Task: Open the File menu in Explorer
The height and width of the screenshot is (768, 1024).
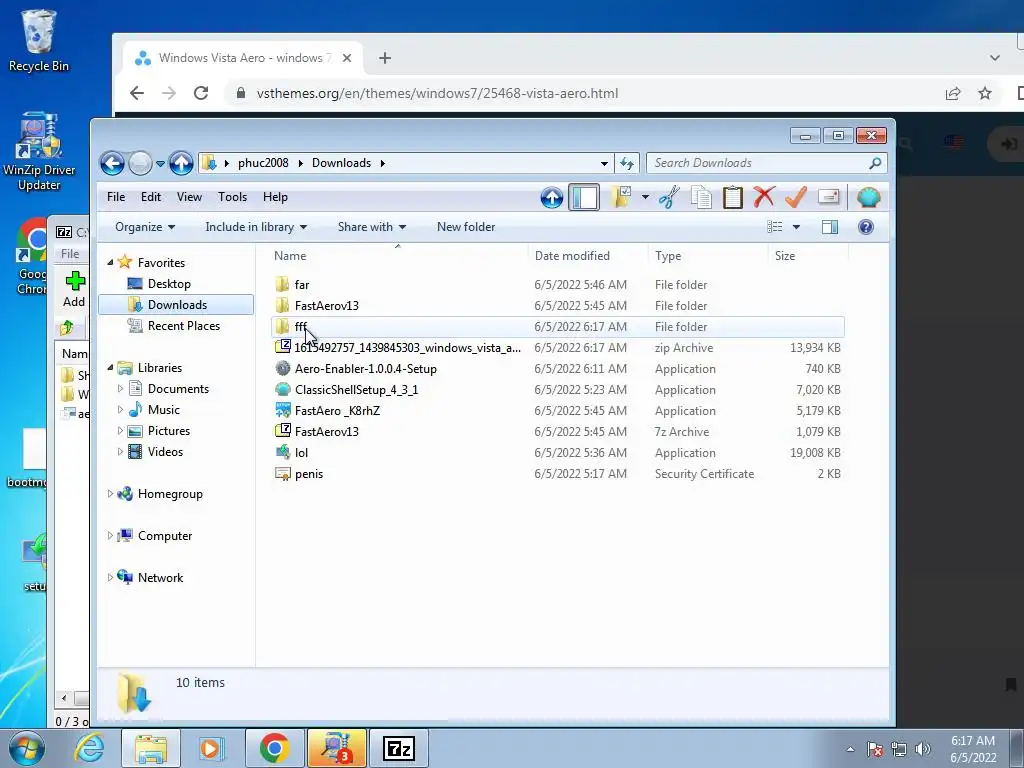Action: (116, 197)
